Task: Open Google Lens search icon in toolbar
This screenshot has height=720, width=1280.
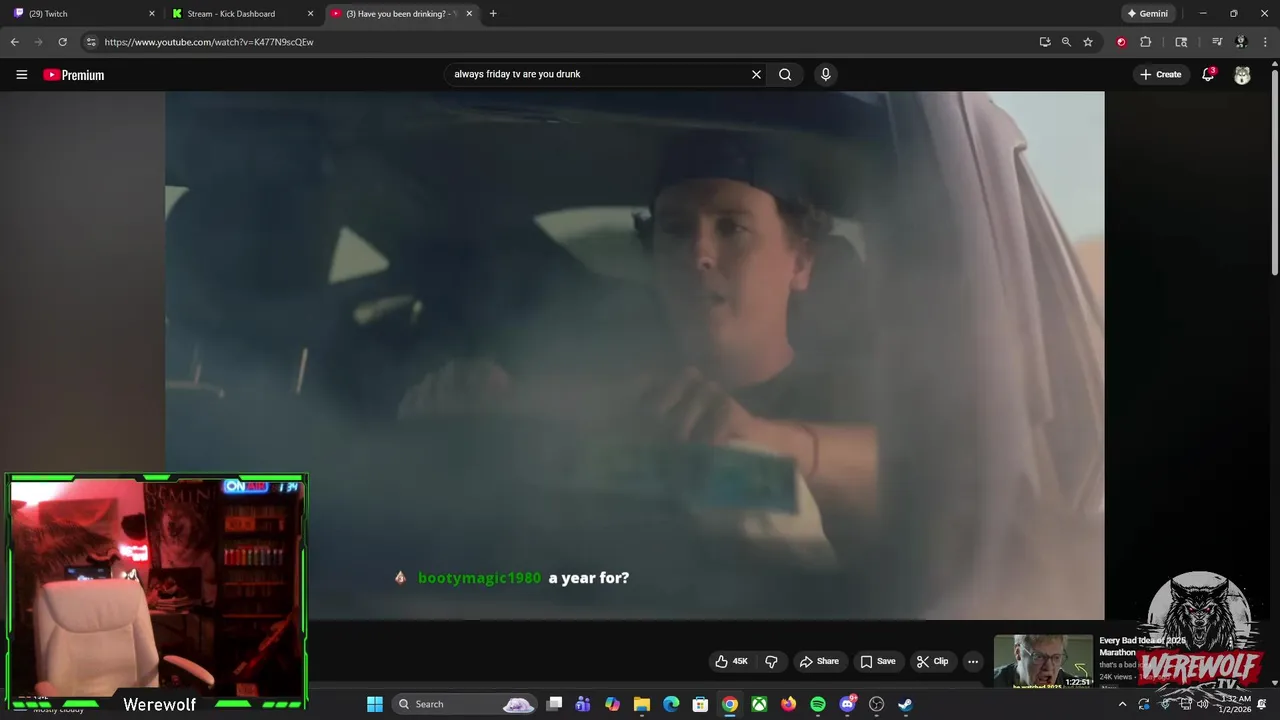Action: (1181, 42)
